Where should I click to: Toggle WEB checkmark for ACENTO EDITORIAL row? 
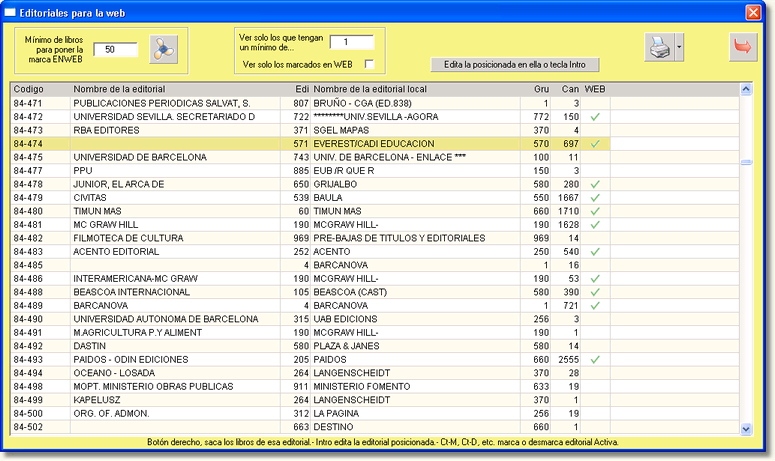tap(595, 252)
